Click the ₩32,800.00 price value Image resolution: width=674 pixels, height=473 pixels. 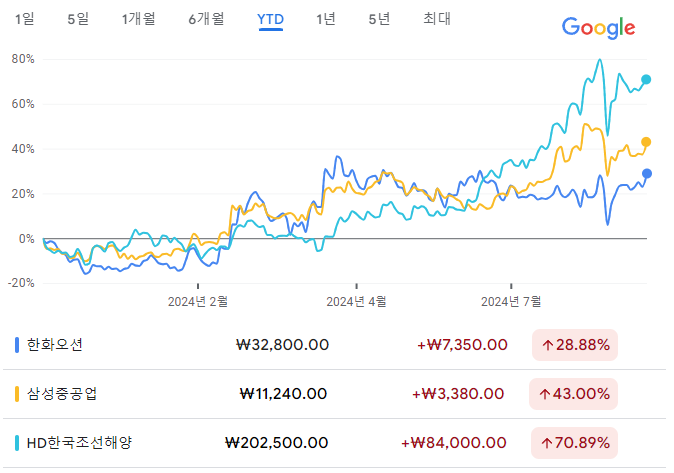pos(282,345)
